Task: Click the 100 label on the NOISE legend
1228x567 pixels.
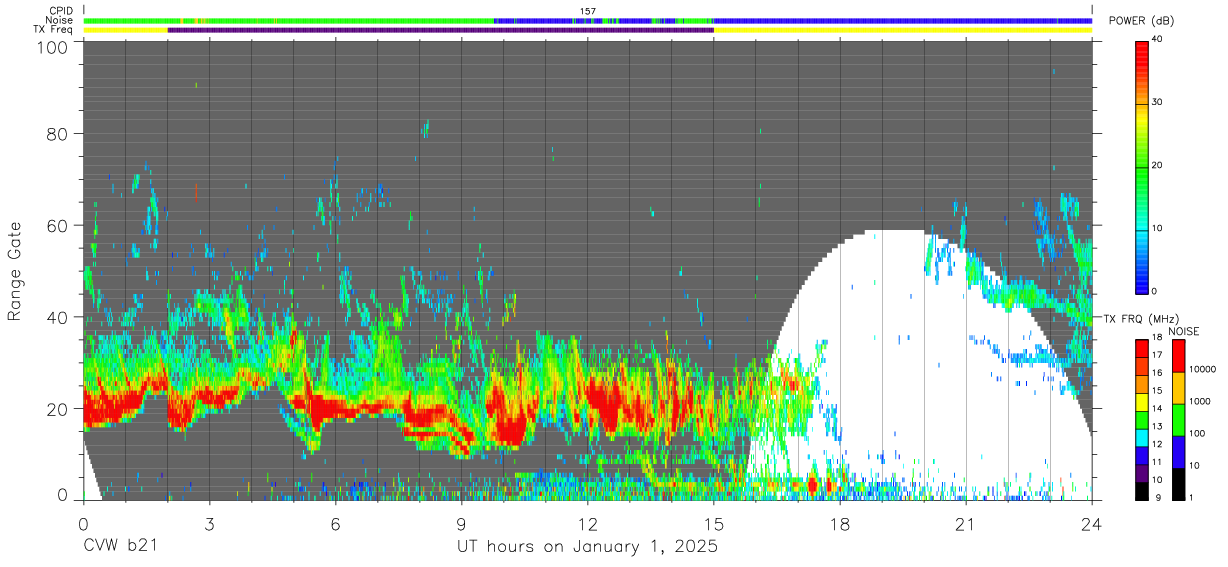Action: pos(1197,434)
